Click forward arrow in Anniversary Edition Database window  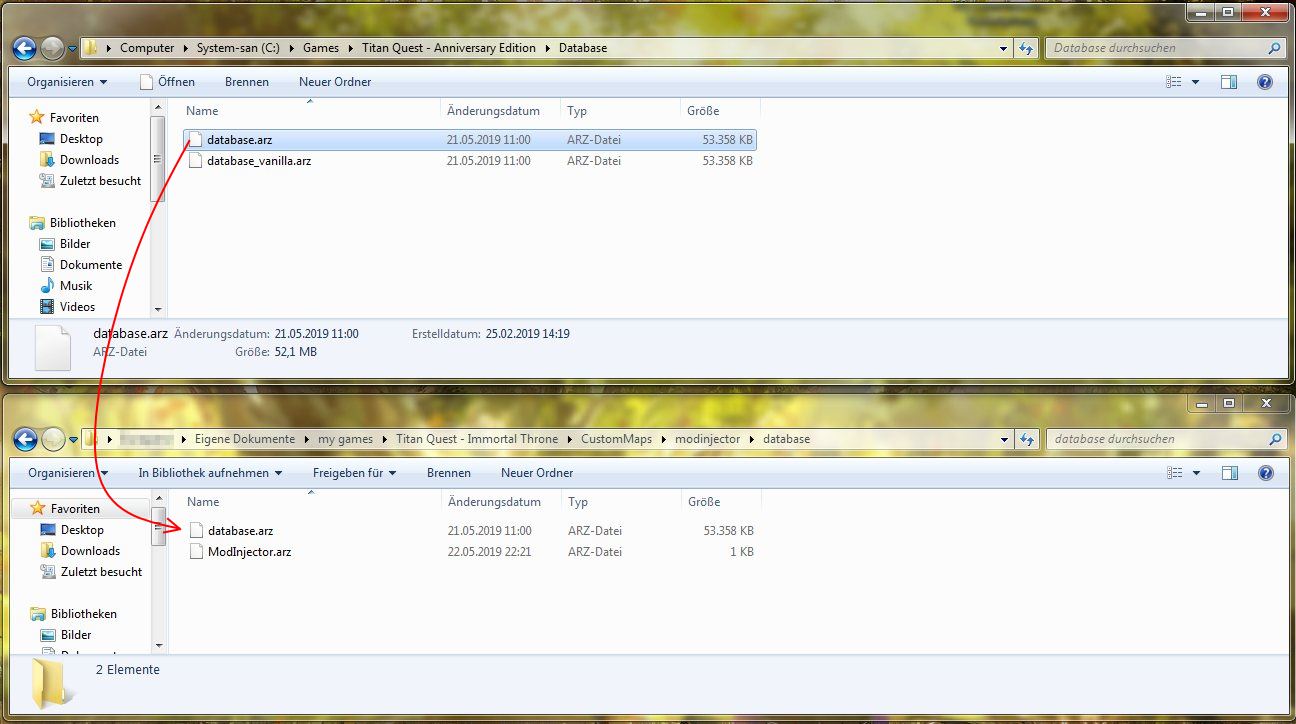click(52, 48)
